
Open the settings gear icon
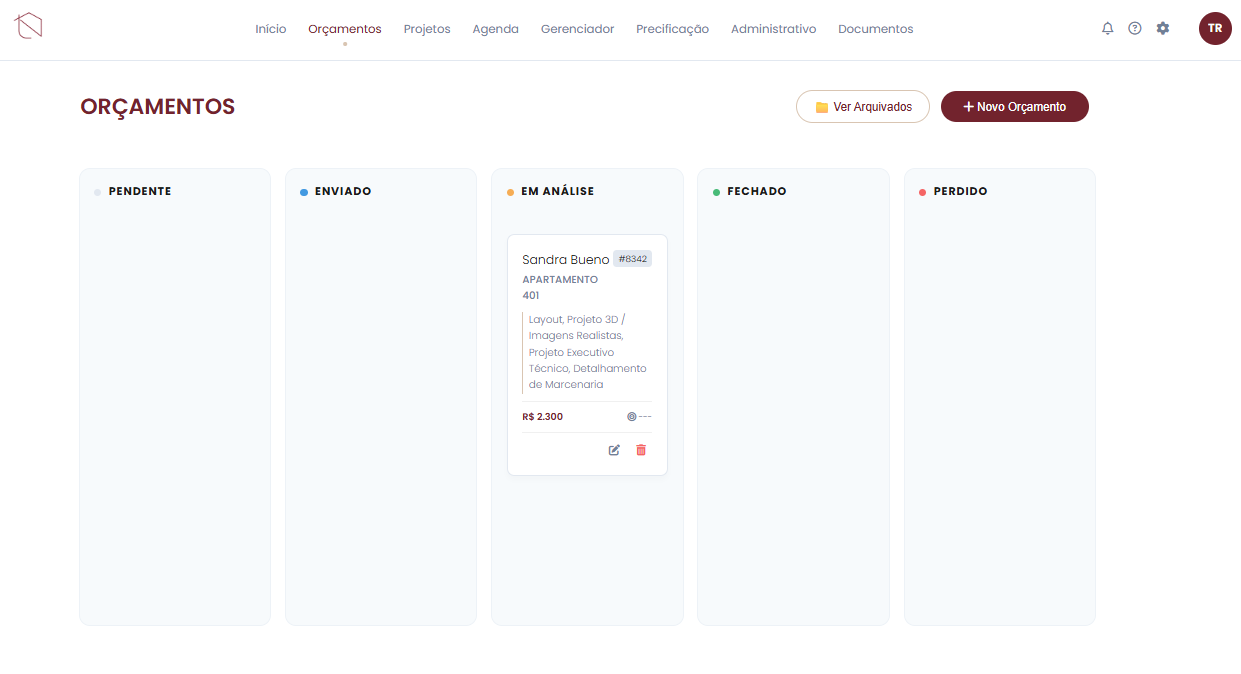(1163, 29)
